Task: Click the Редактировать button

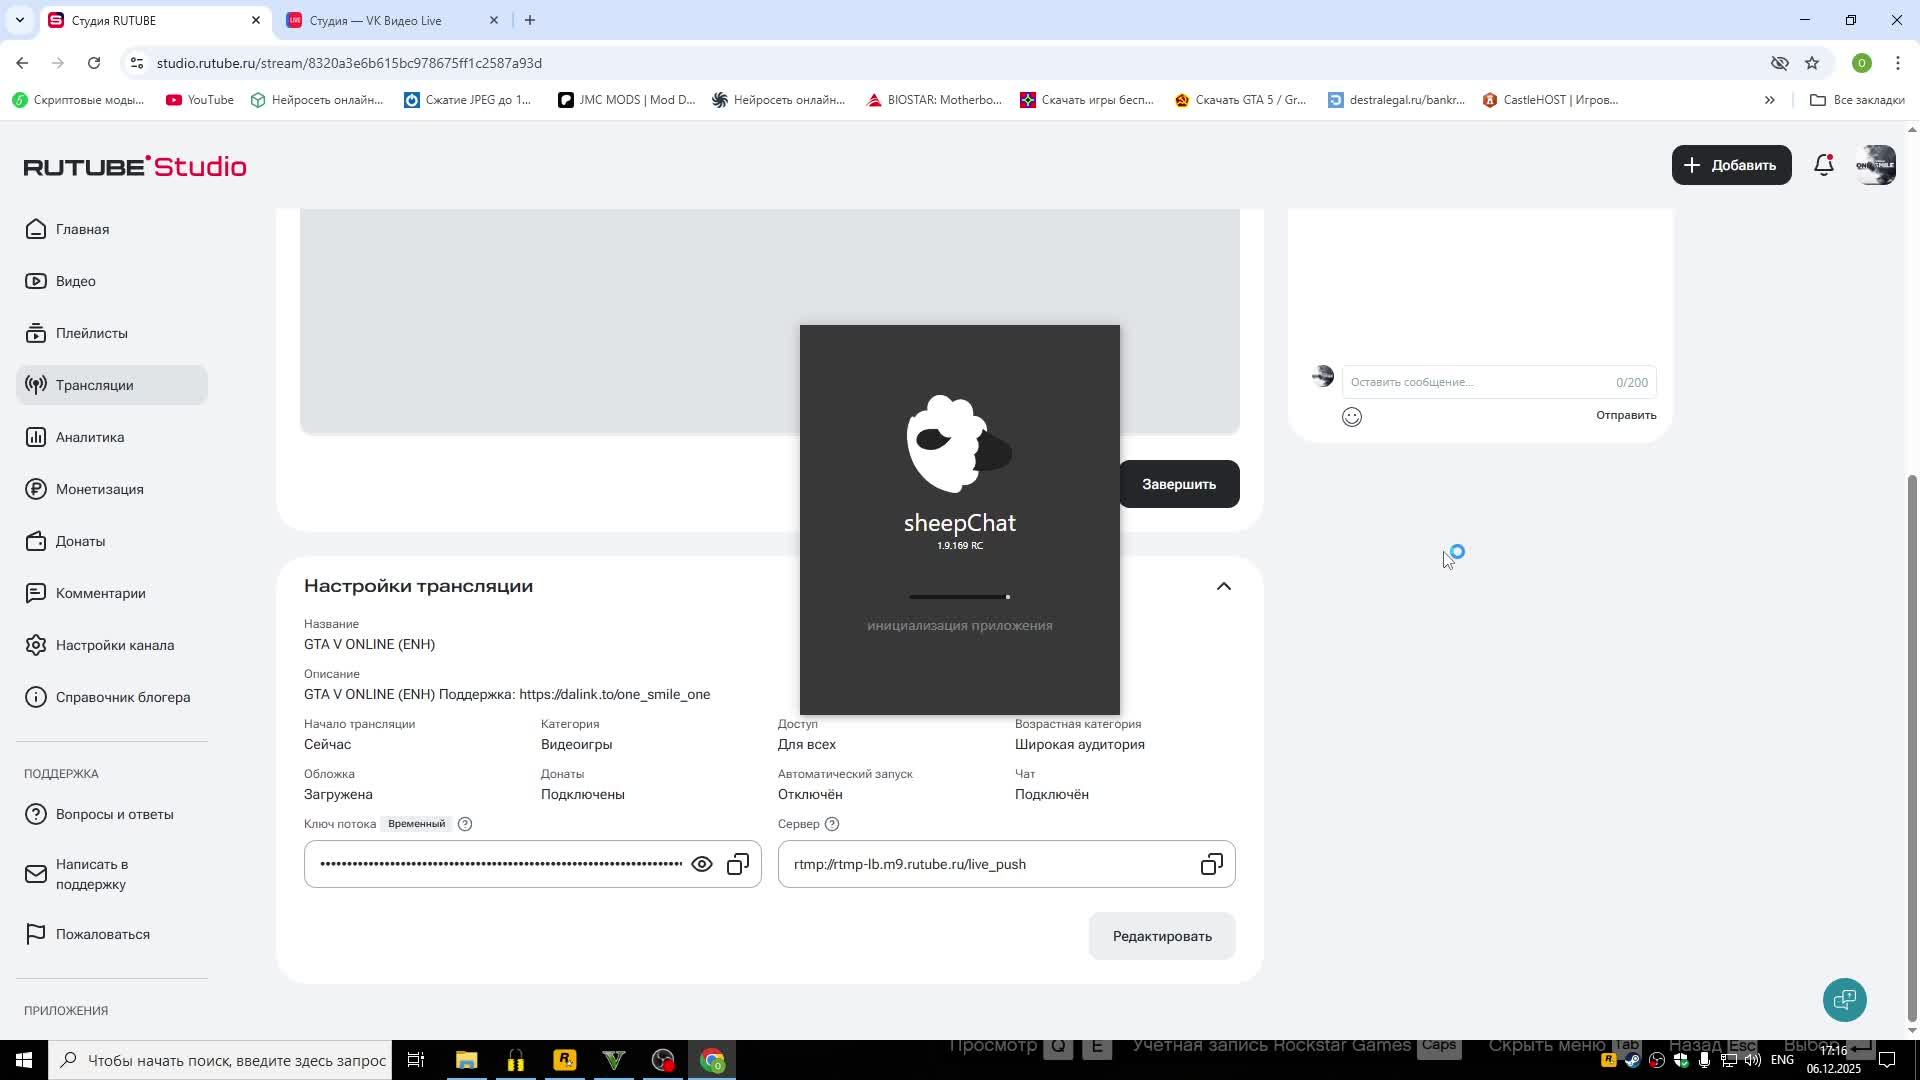Action: (x=1161, y=936)
